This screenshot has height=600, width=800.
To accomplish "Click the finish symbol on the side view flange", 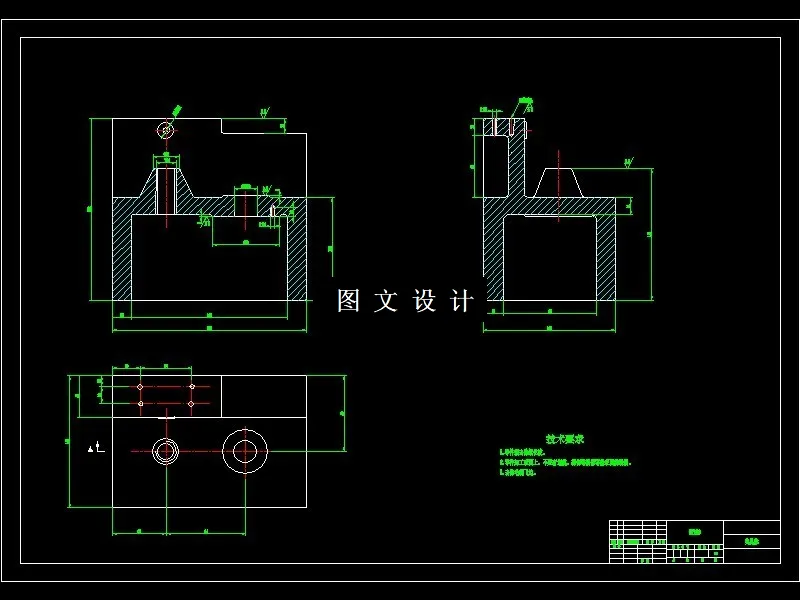I will pyautogui.click(x=629, y=161).
